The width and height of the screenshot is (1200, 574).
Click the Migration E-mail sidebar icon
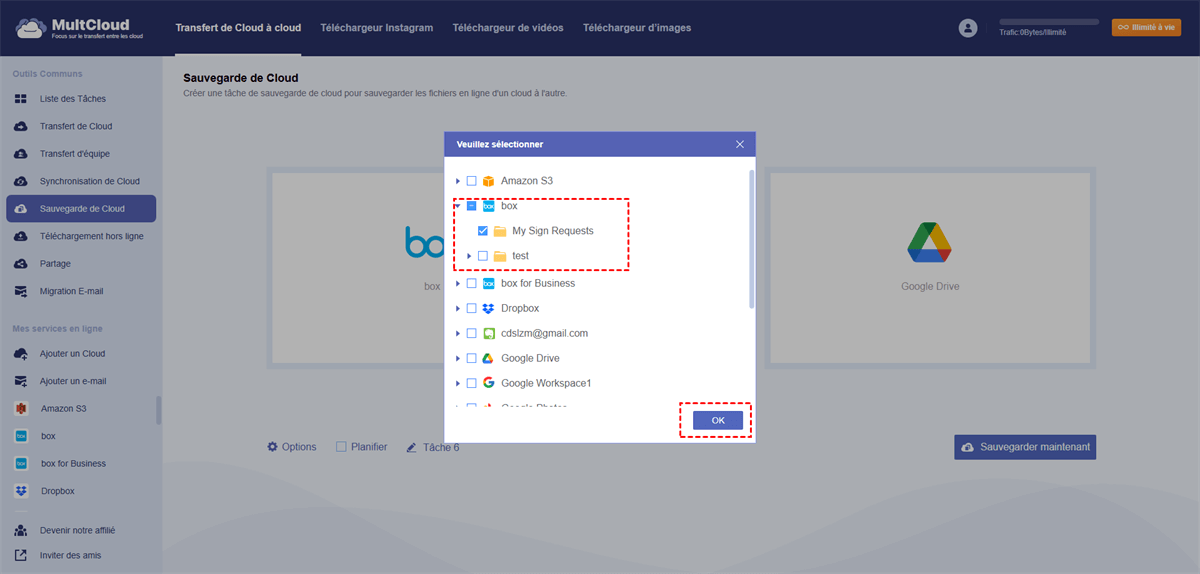click(21, 291)
